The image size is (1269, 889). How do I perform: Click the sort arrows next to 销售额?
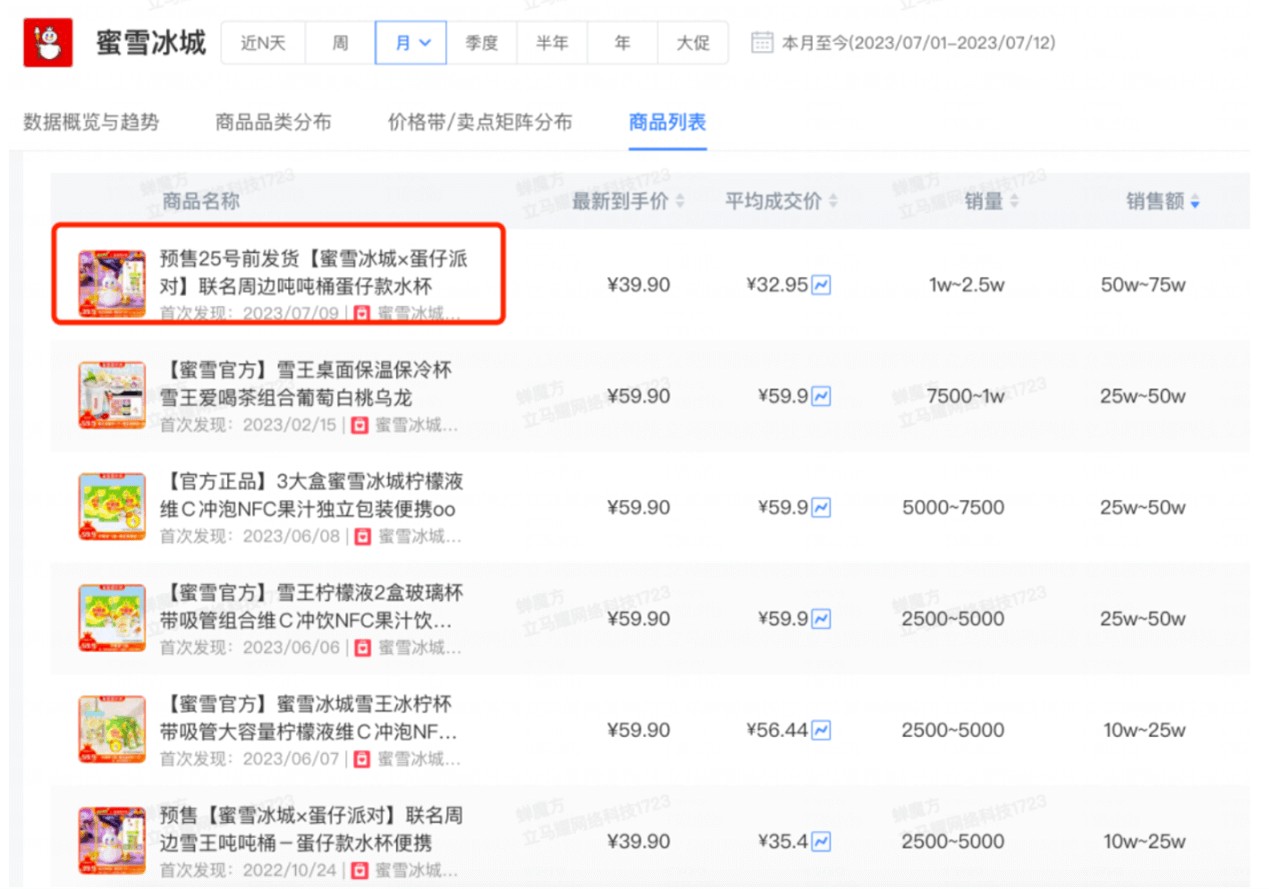point(1194,201)
